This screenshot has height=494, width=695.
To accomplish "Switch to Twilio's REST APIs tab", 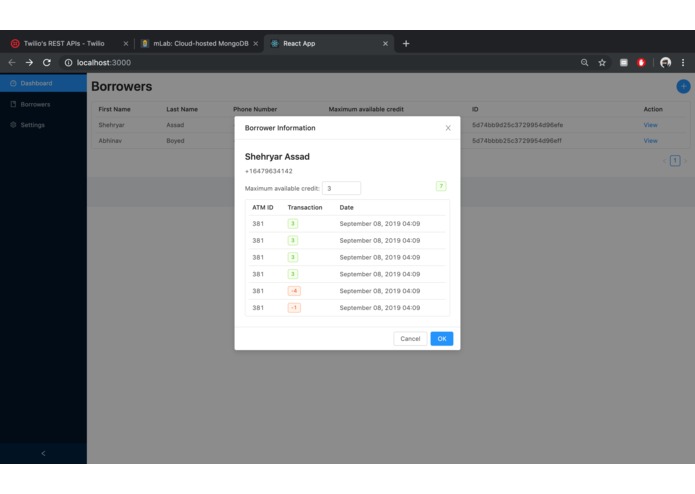I will point(69,43).
